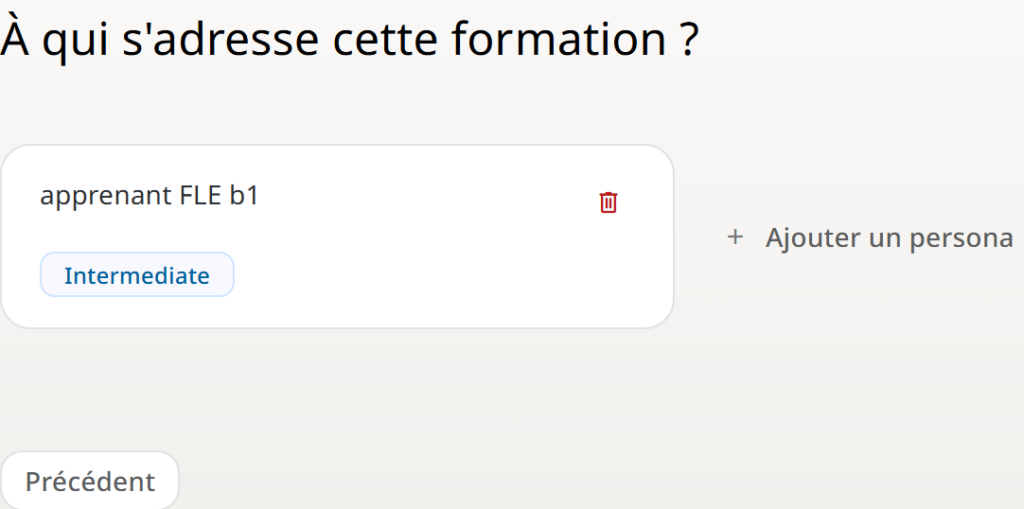Delete the apprenant FLE b1 persona
Screen dimensions: 1024x509
608,202
